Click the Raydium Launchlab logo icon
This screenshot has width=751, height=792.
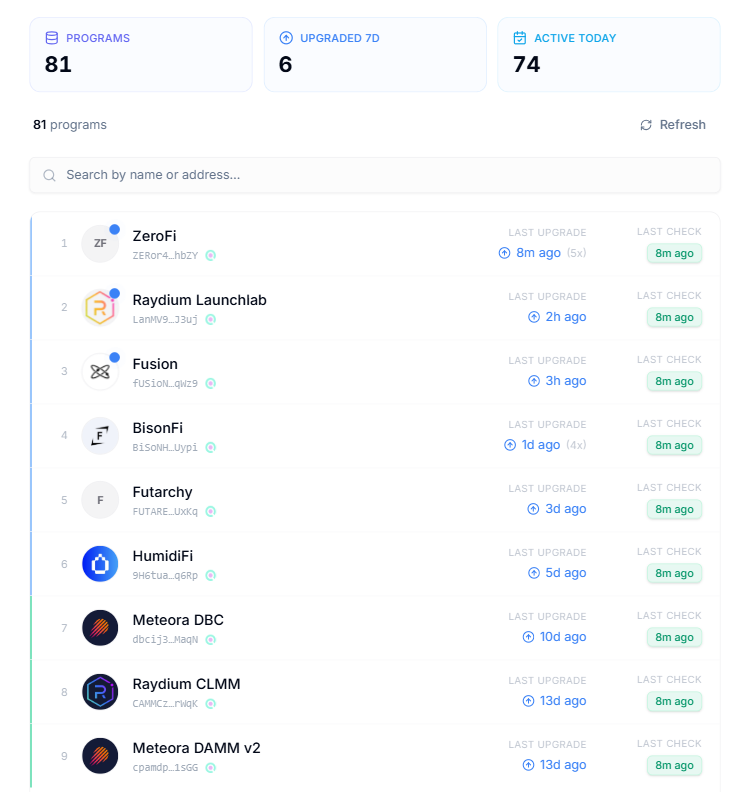tap(100, 308)
